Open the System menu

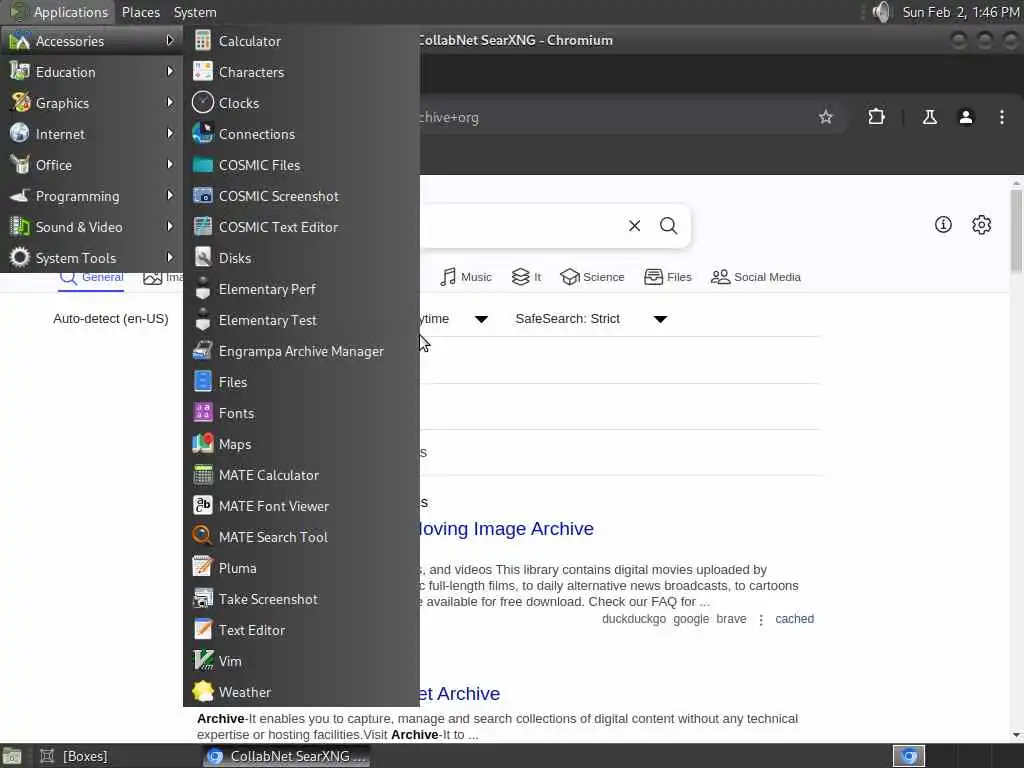pyautogui.click(x=195, y=12)
